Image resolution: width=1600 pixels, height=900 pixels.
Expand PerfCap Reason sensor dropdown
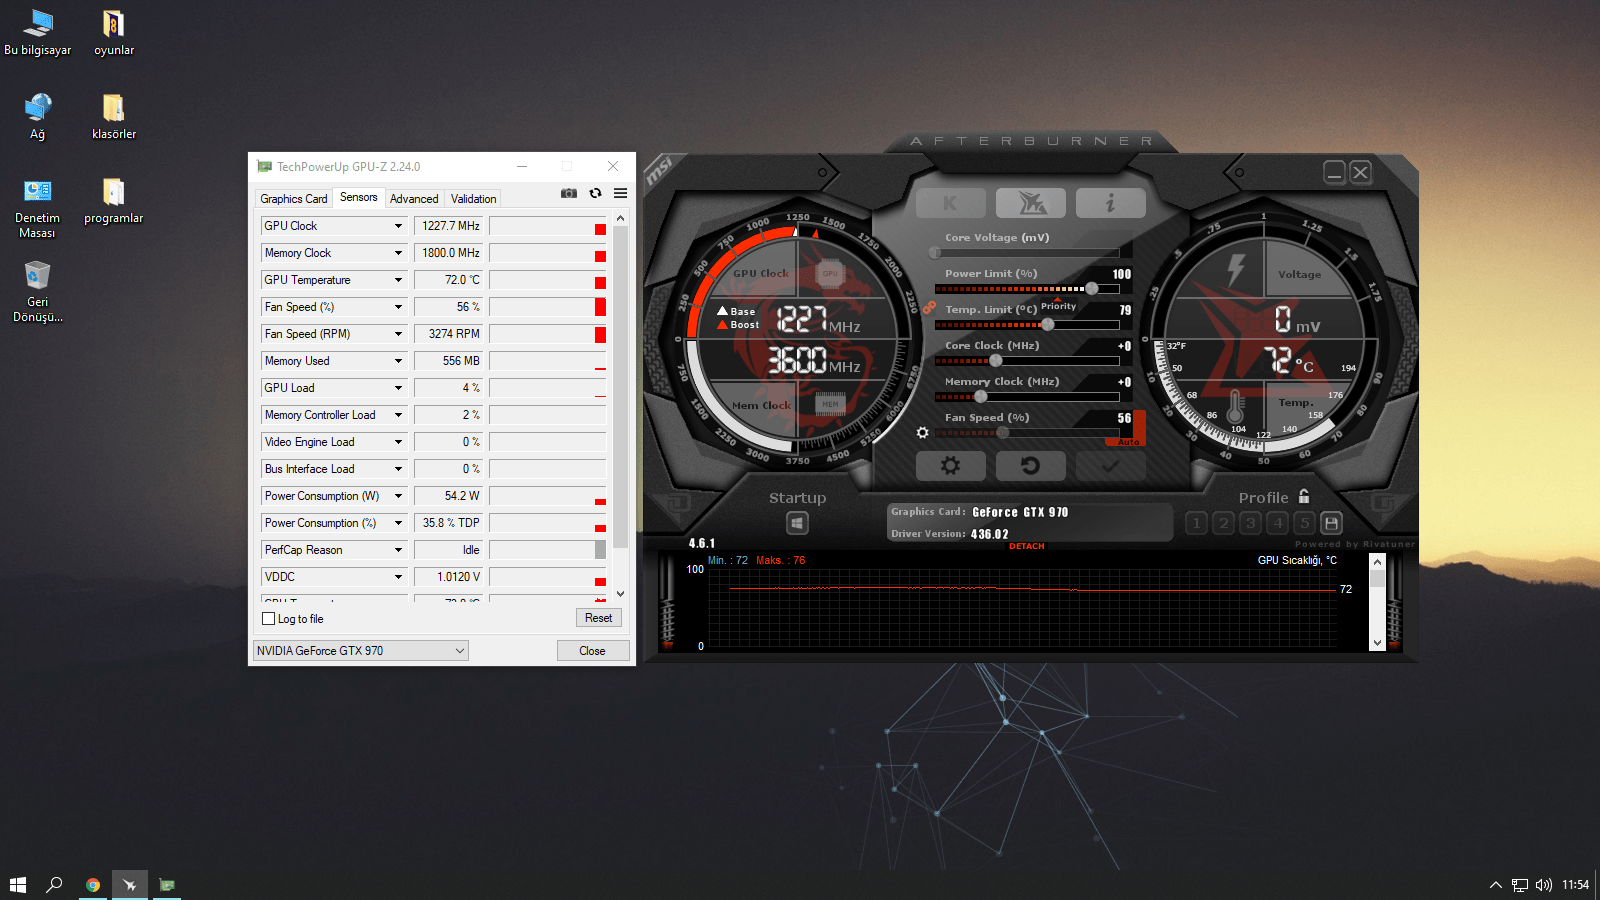click(x=398, y=550)
